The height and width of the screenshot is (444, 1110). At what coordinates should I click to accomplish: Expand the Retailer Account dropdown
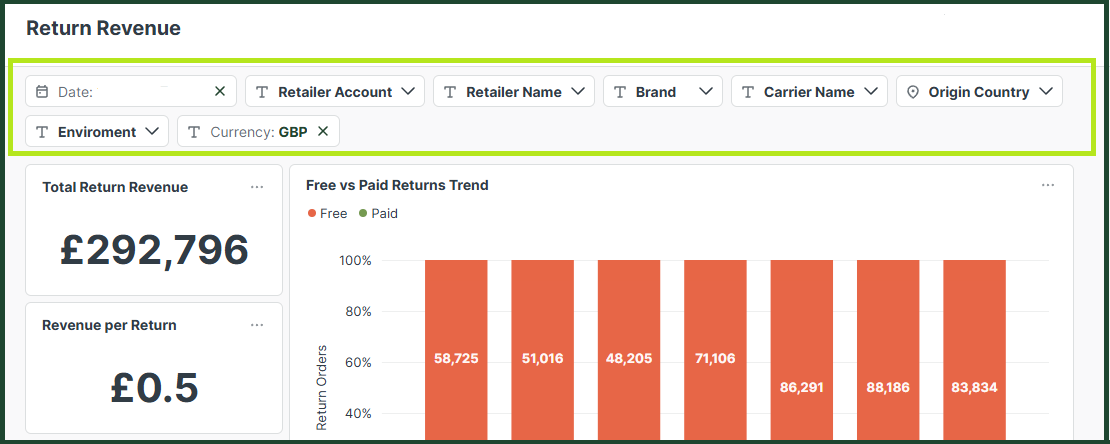335,91
